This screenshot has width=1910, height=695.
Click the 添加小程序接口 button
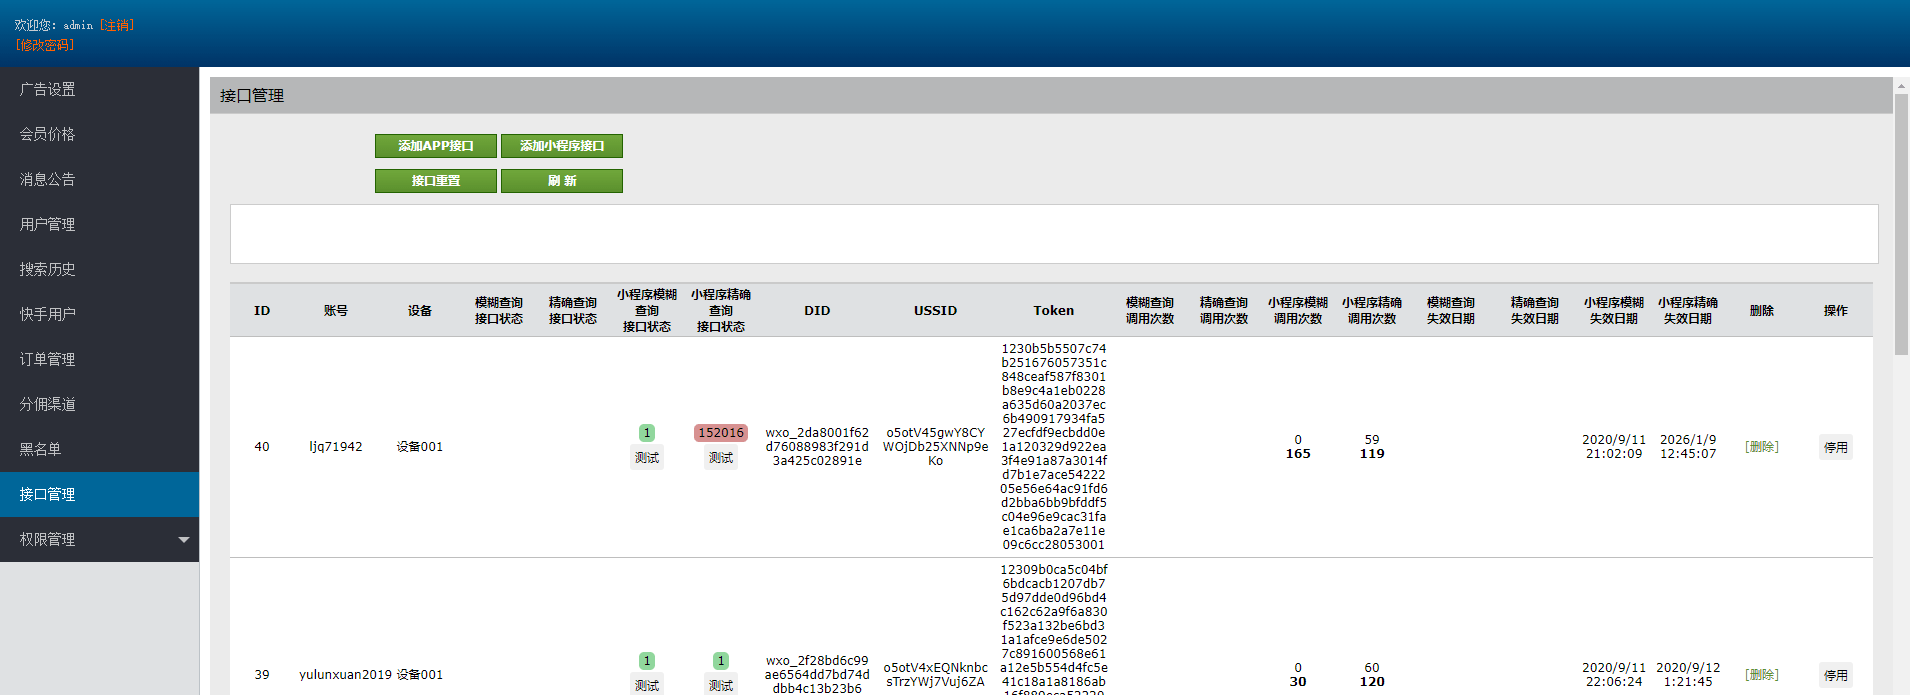561,146
